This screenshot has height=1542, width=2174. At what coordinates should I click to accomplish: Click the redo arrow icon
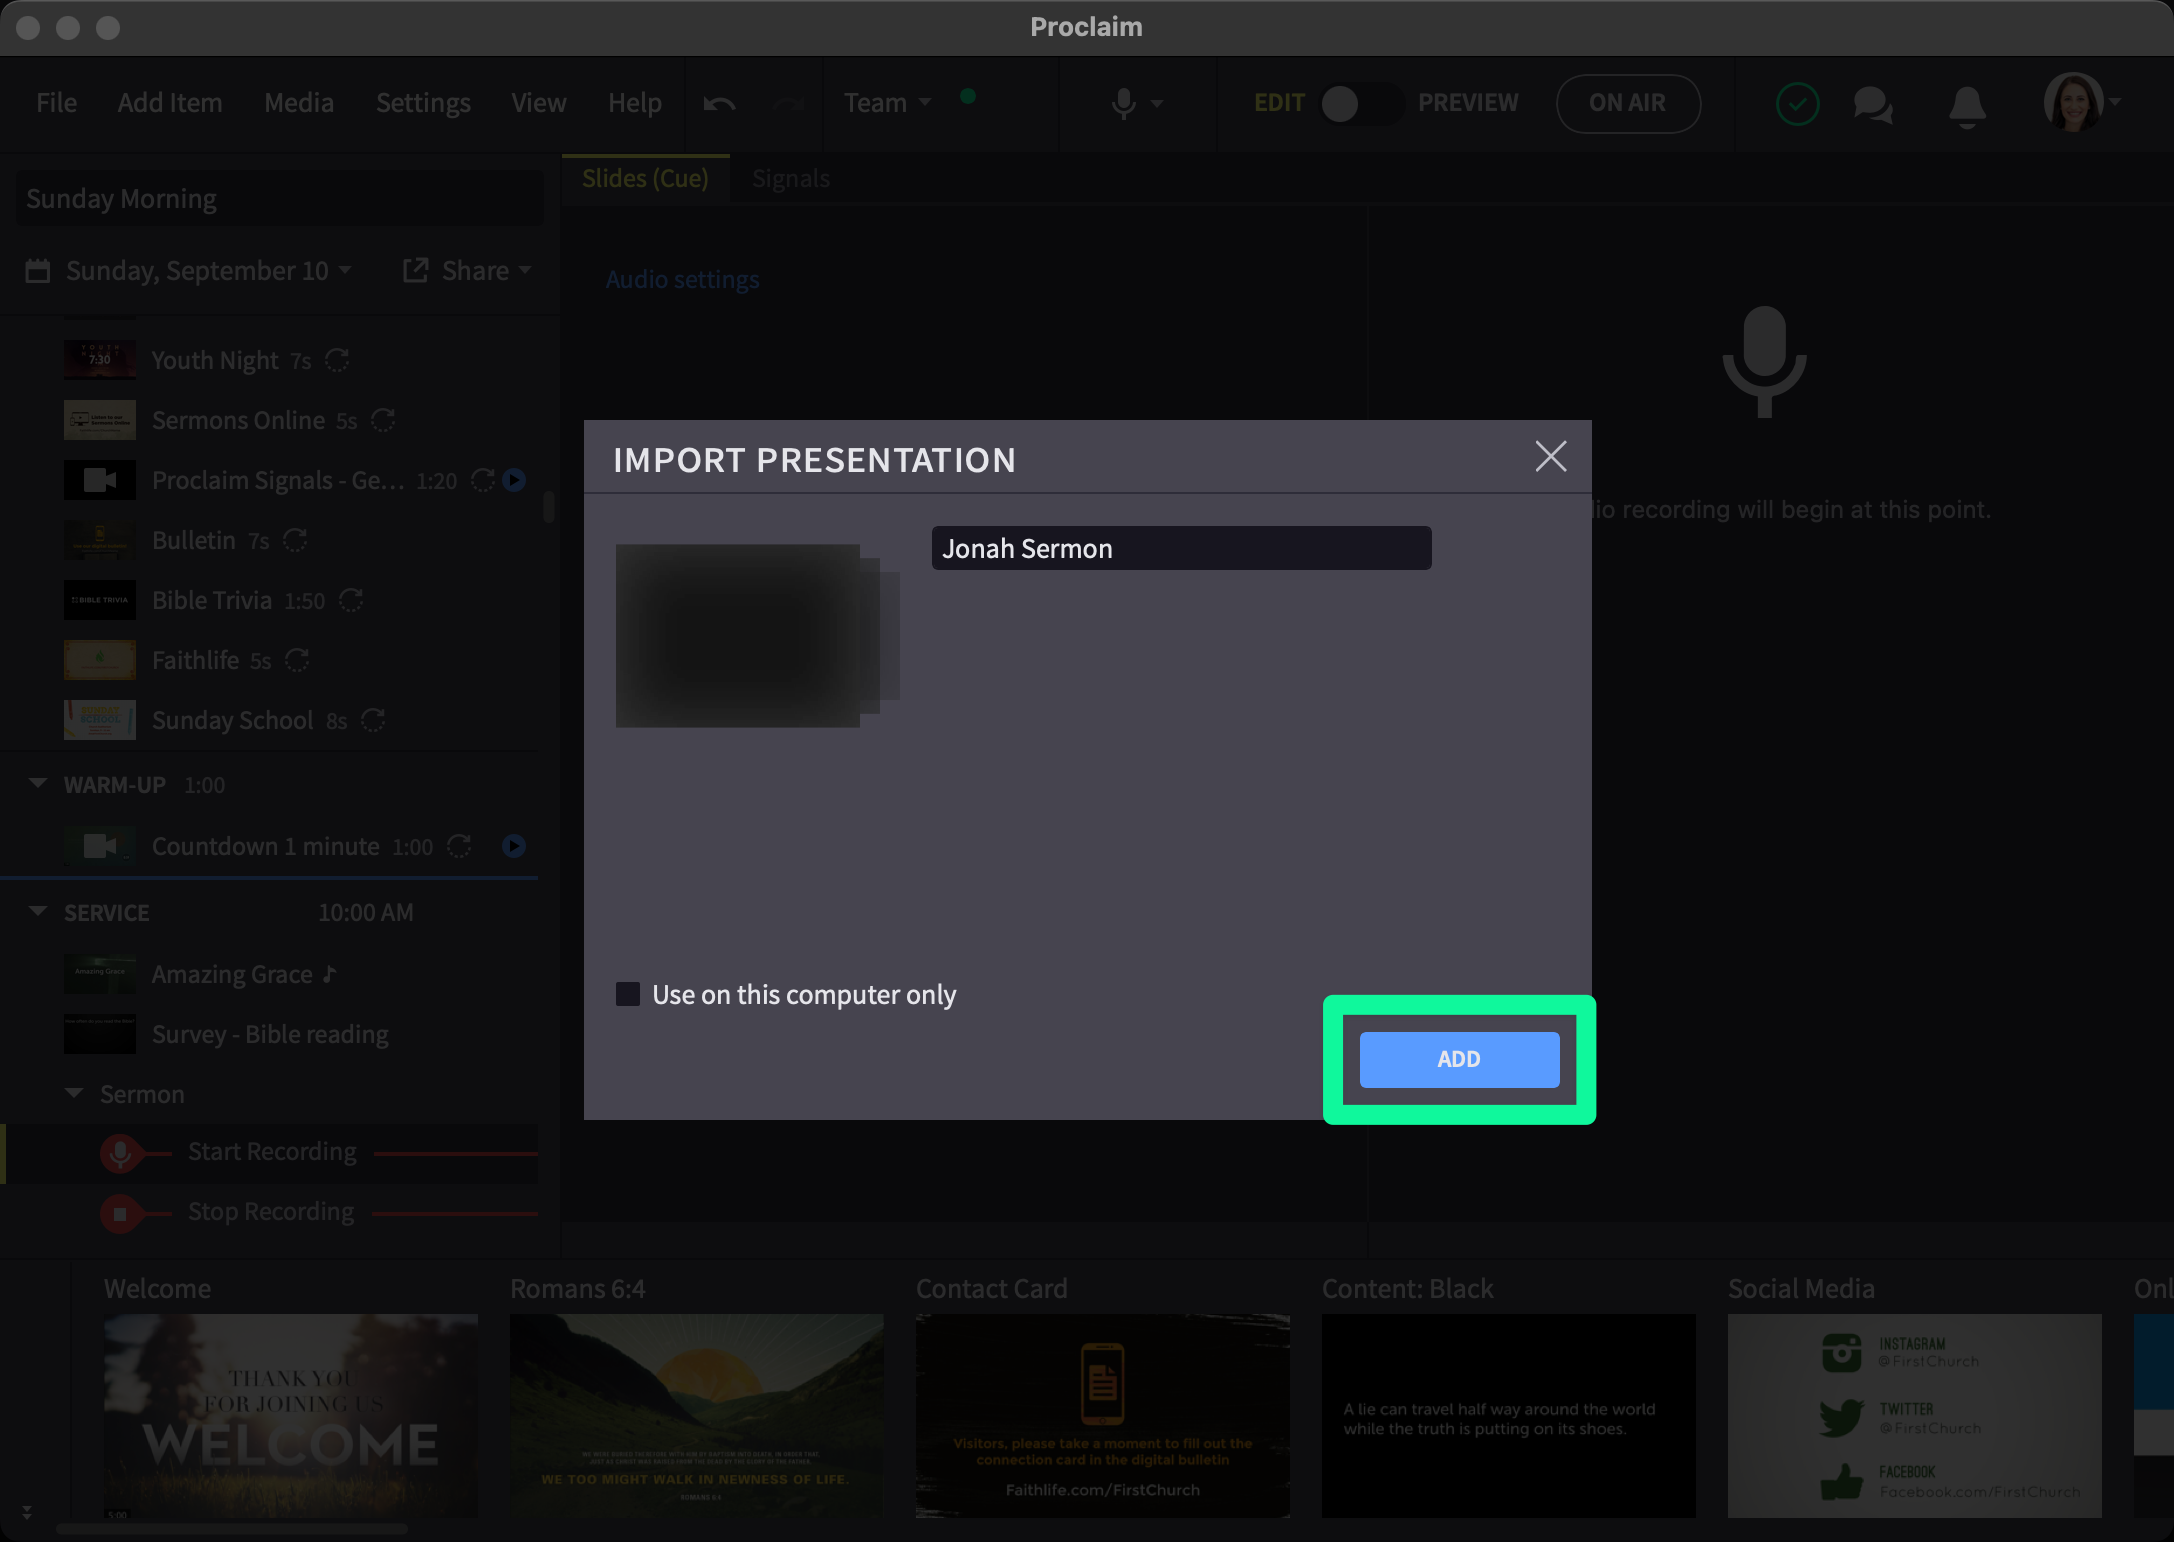coord(788,104)
